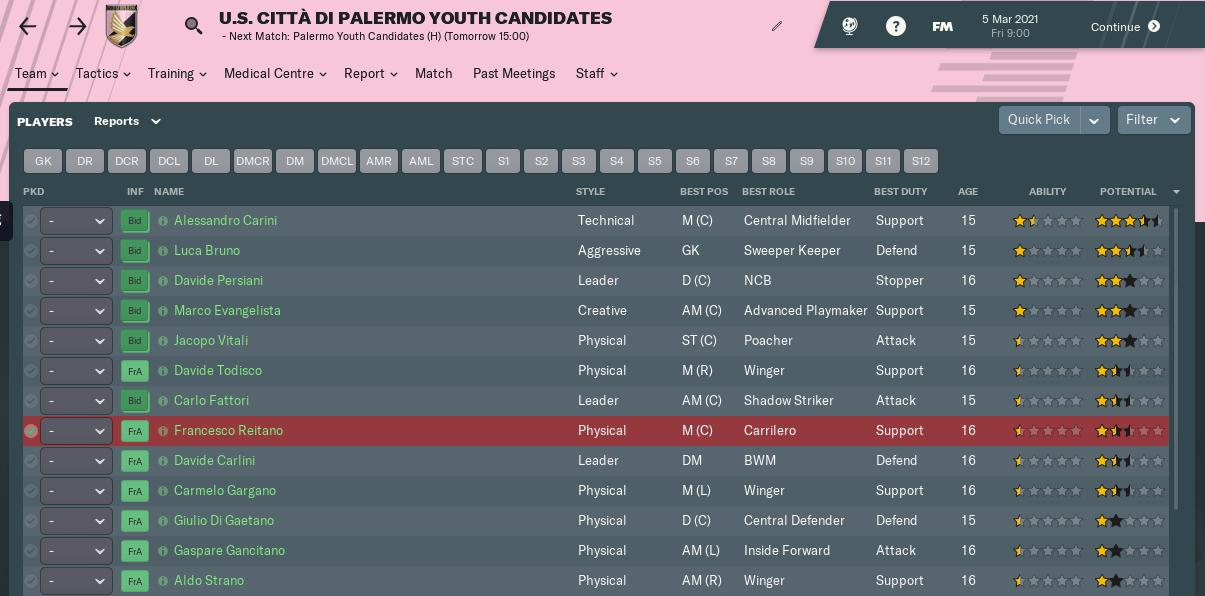This screenshot has width=1205, height=596.
Task: Open picked-position dropdown for Alessandro Carini
Action: point(77,221)
